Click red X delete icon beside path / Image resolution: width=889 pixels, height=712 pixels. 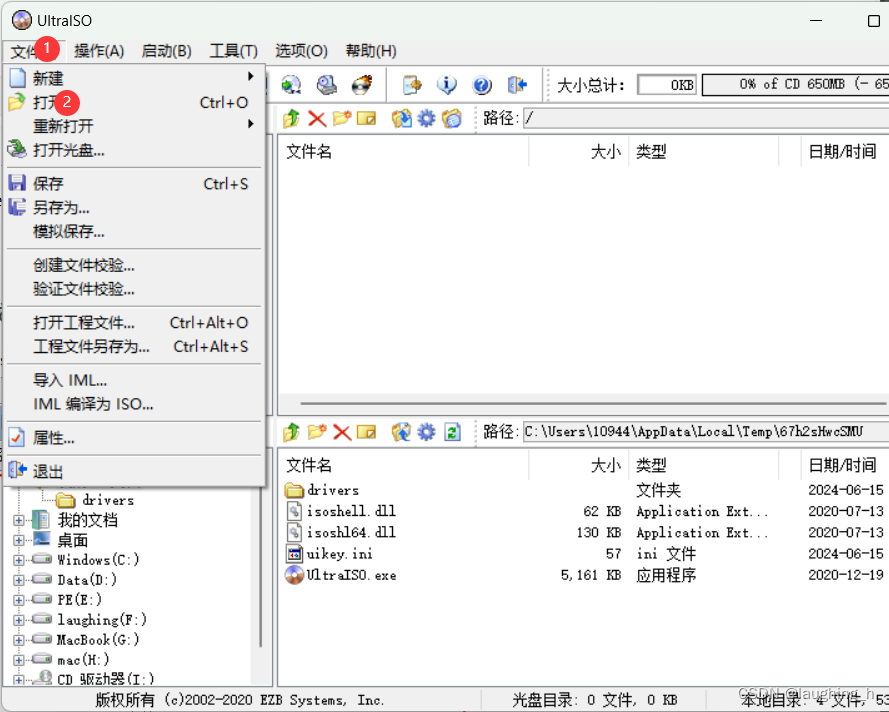[317, 118]
